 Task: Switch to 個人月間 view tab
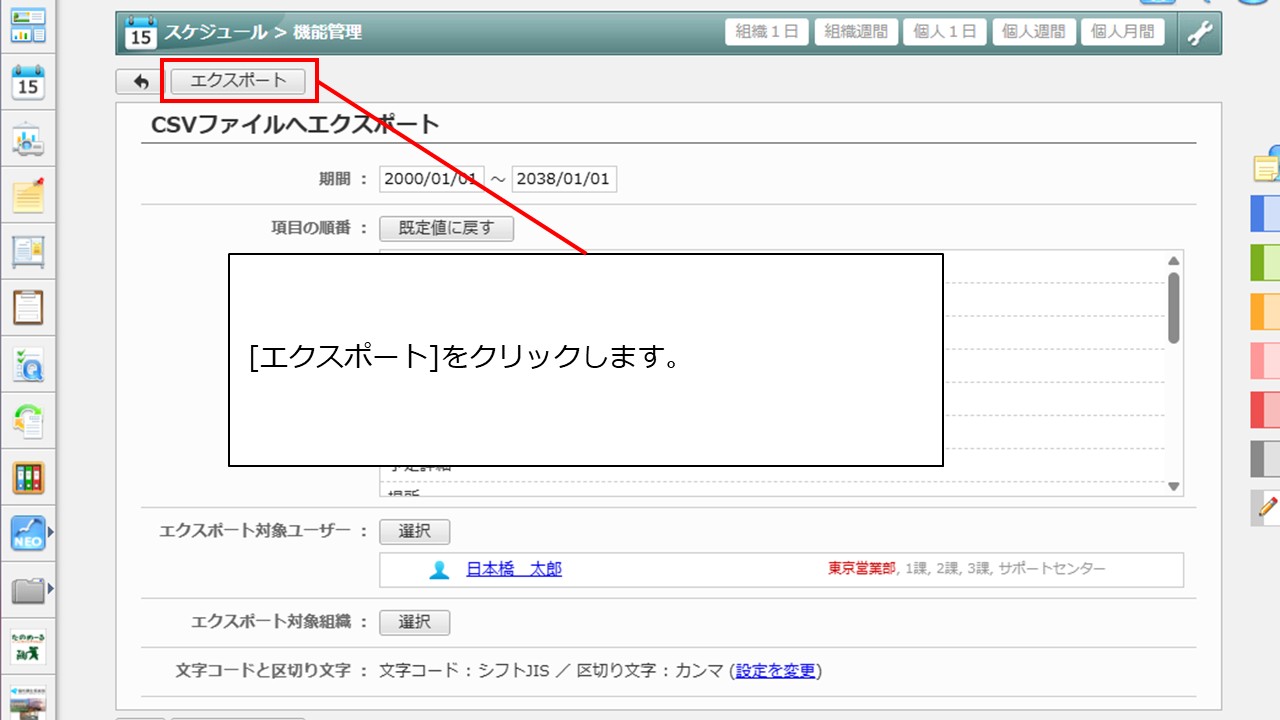point(1122,32)
